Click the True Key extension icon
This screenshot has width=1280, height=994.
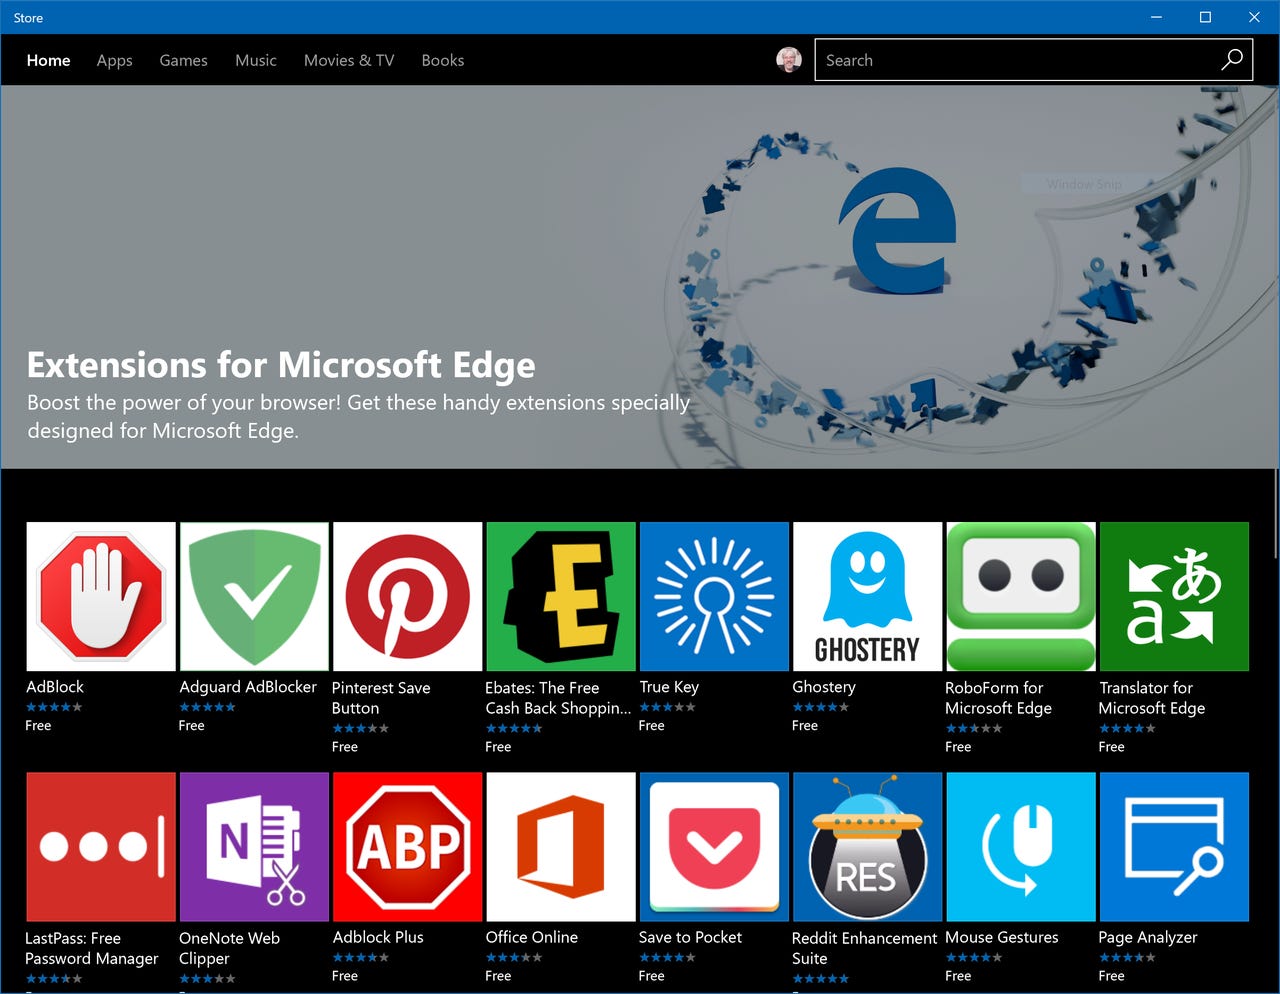713,595
